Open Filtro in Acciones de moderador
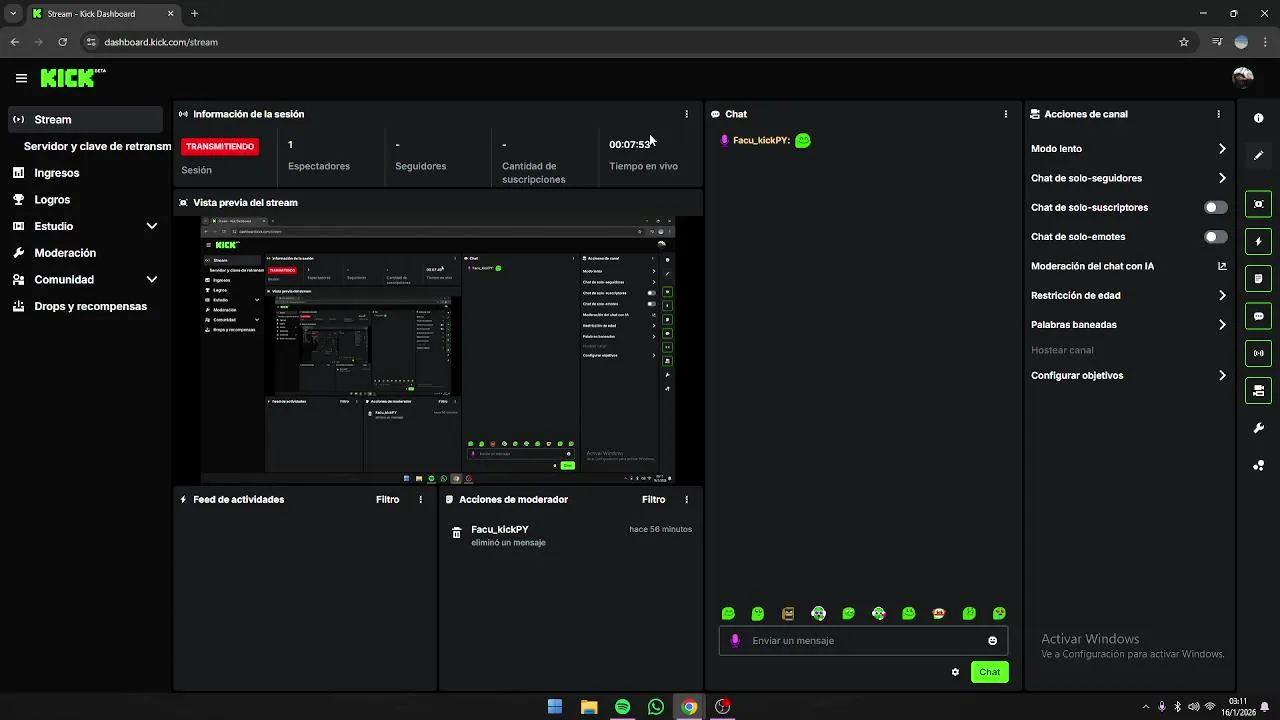Viewport: 1280px width, 720px height. tap(653, 499)
